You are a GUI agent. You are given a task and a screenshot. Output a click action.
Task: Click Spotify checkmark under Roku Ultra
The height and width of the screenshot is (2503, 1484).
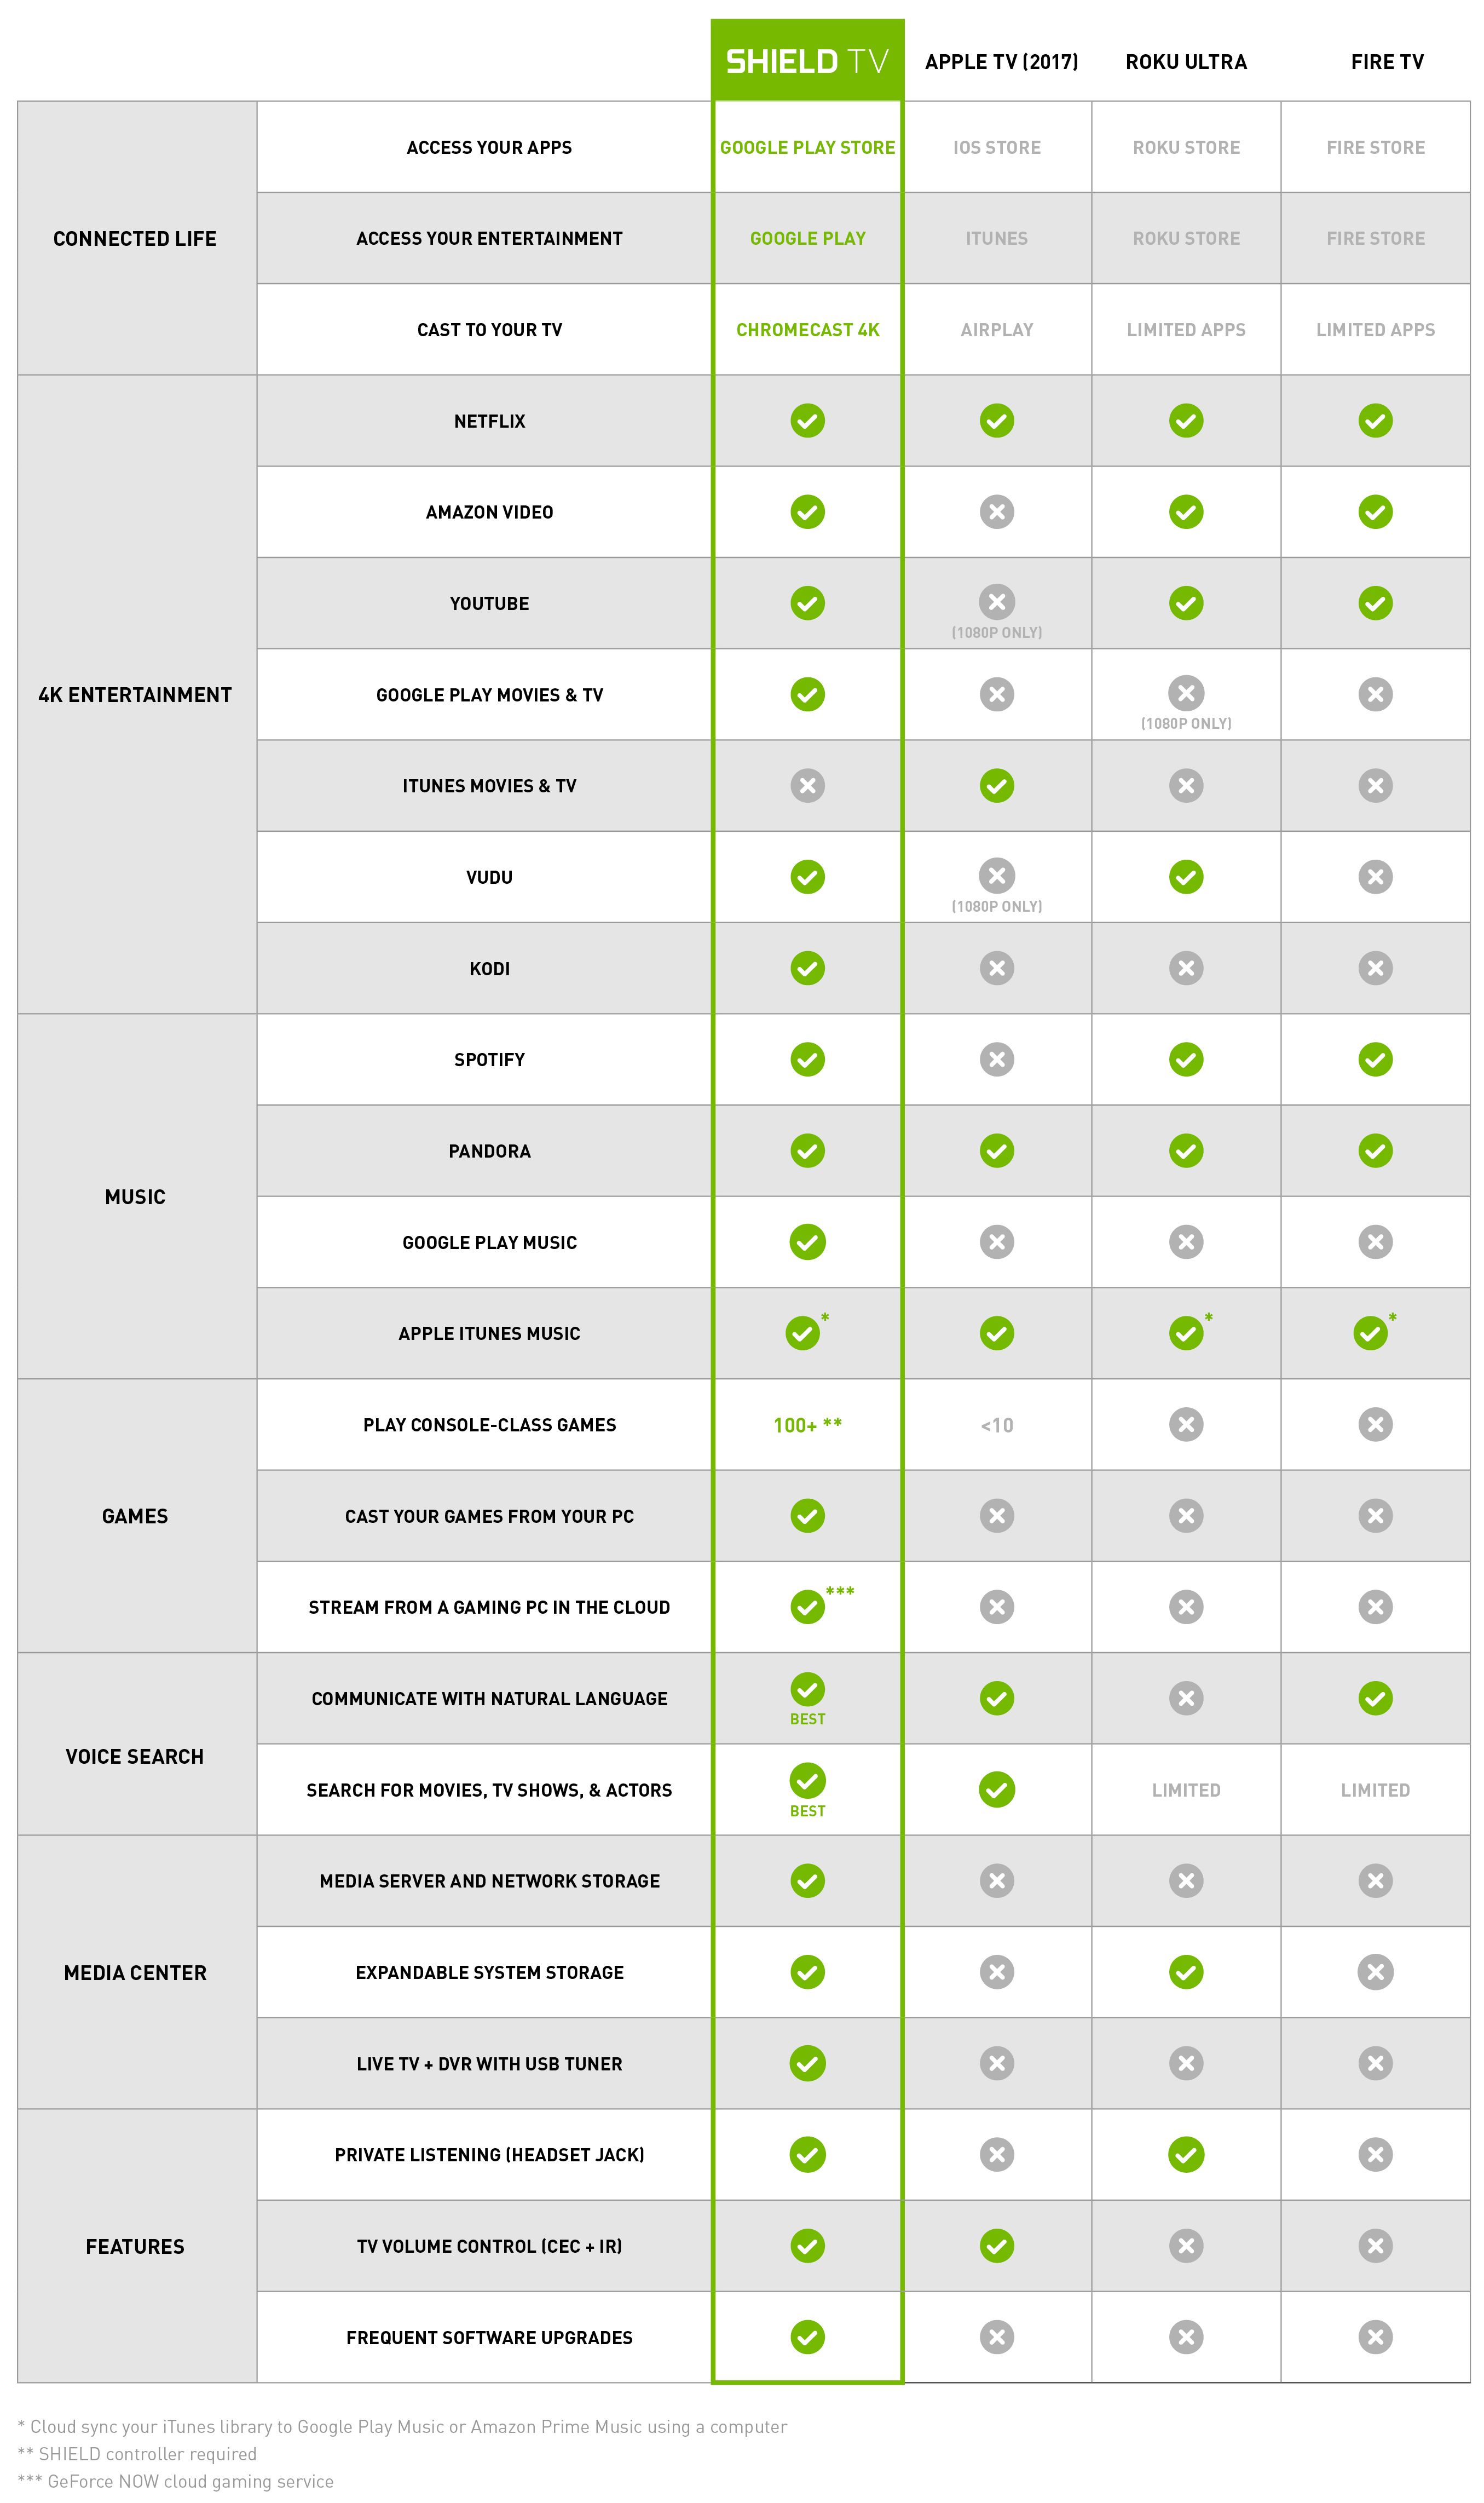tap(1186, 1059)
